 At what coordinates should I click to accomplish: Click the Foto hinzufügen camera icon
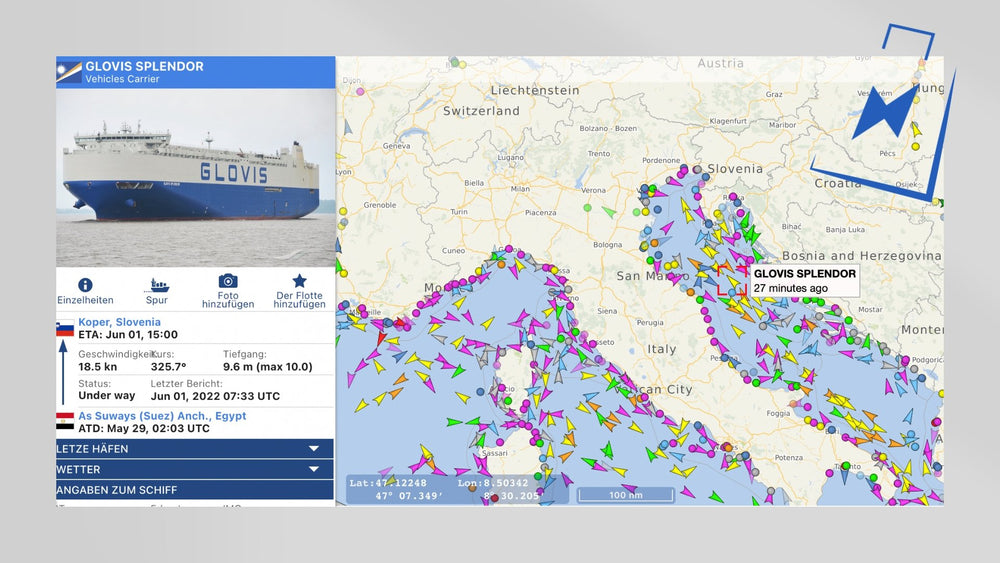(228, 282)
